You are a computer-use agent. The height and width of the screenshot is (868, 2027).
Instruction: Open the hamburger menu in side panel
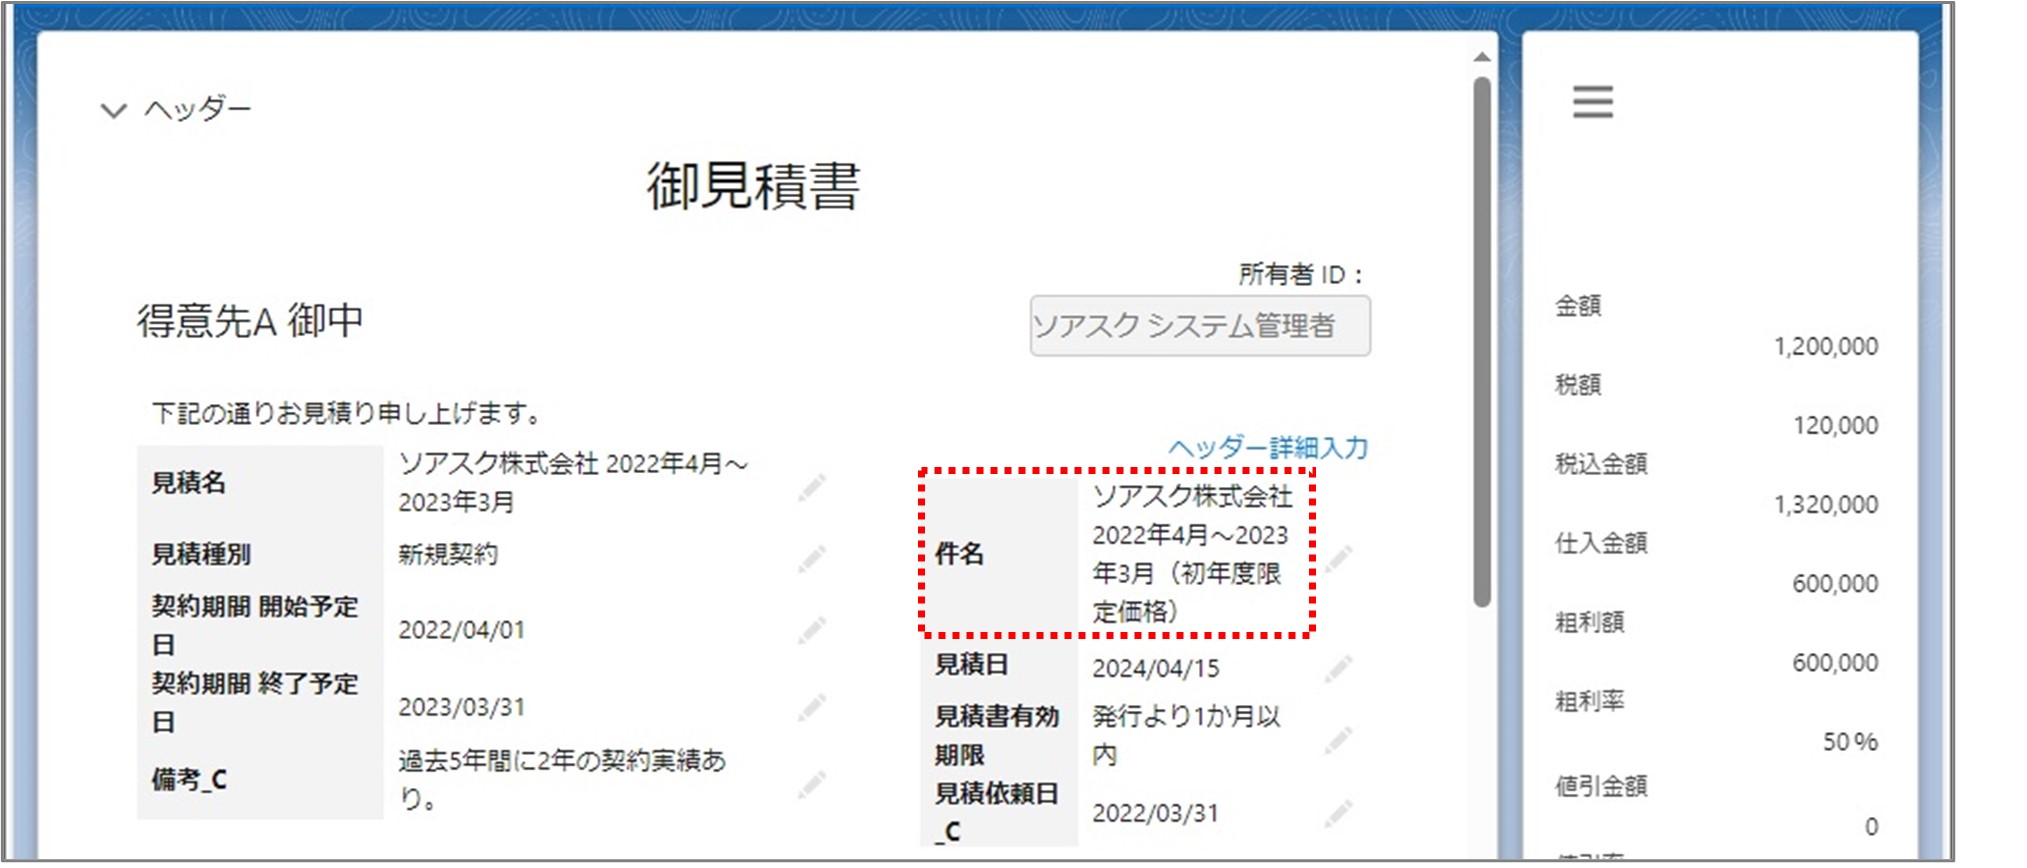[1592, 101]
